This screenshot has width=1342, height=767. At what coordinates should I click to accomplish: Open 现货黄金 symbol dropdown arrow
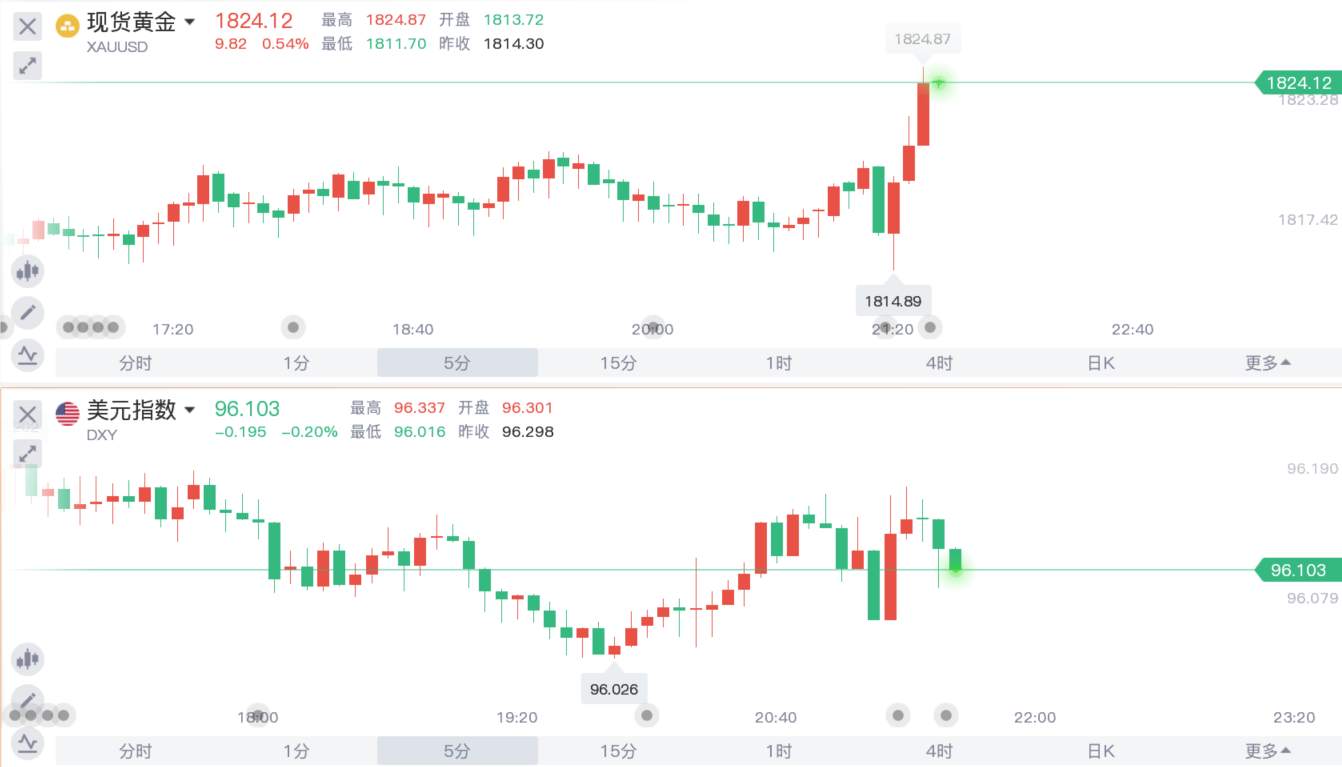190,21
